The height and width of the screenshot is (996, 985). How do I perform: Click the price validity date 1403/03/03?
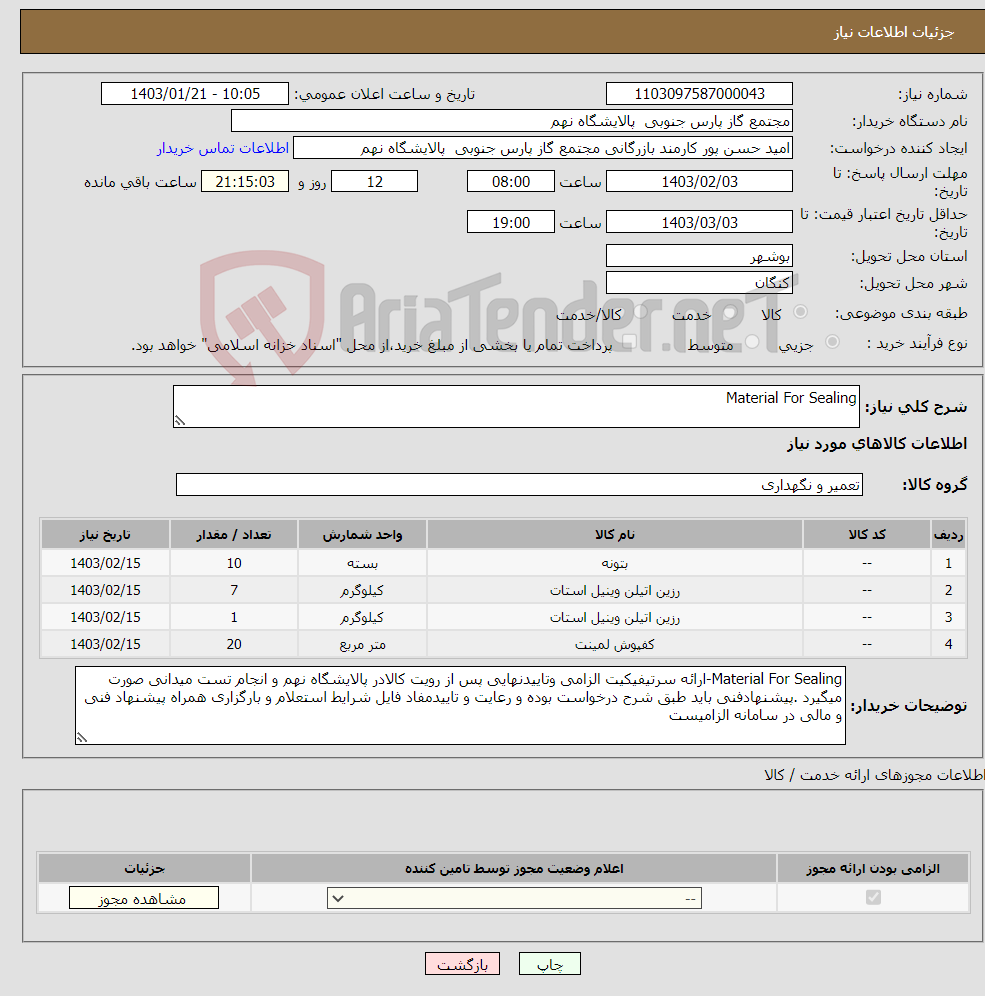(x=699, y=222)
